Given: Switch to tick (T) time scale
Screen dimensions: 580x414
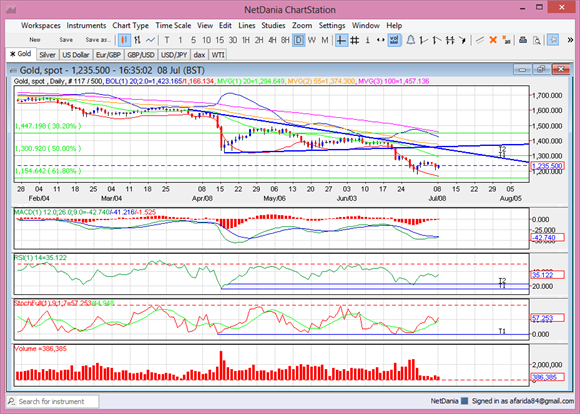Looking at the screenshot, I should point(167,40).
